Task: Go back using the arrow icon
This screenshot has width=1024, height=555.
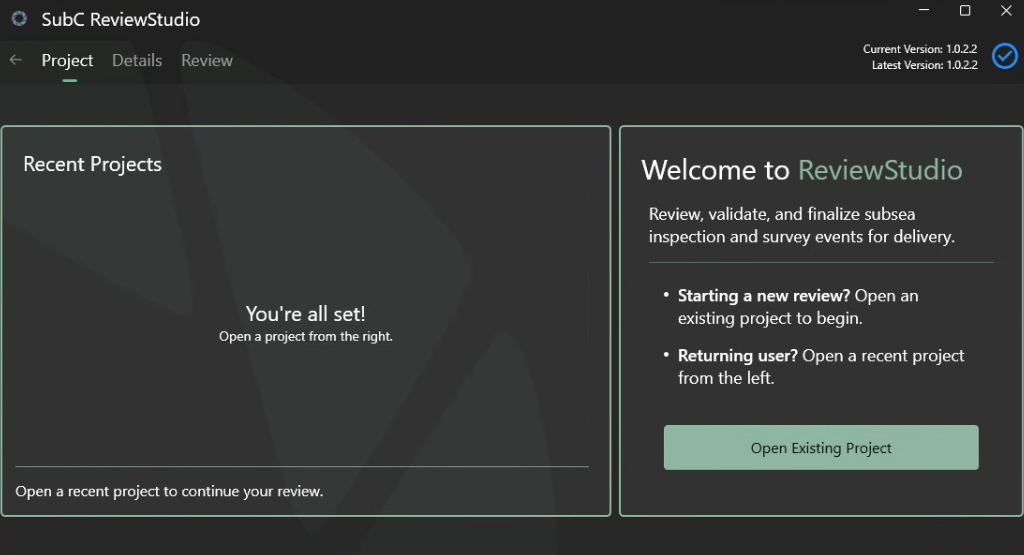Action: [x=16, y=60]
